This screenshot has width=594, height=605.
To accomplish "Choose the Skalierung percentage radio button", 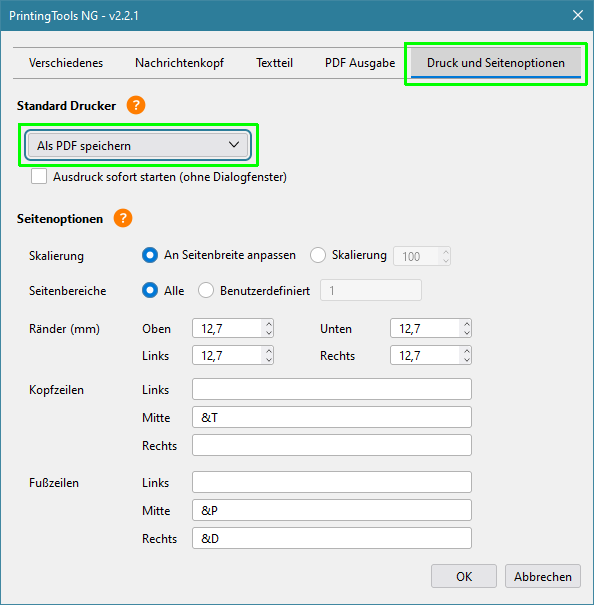I will click(318, 255).
